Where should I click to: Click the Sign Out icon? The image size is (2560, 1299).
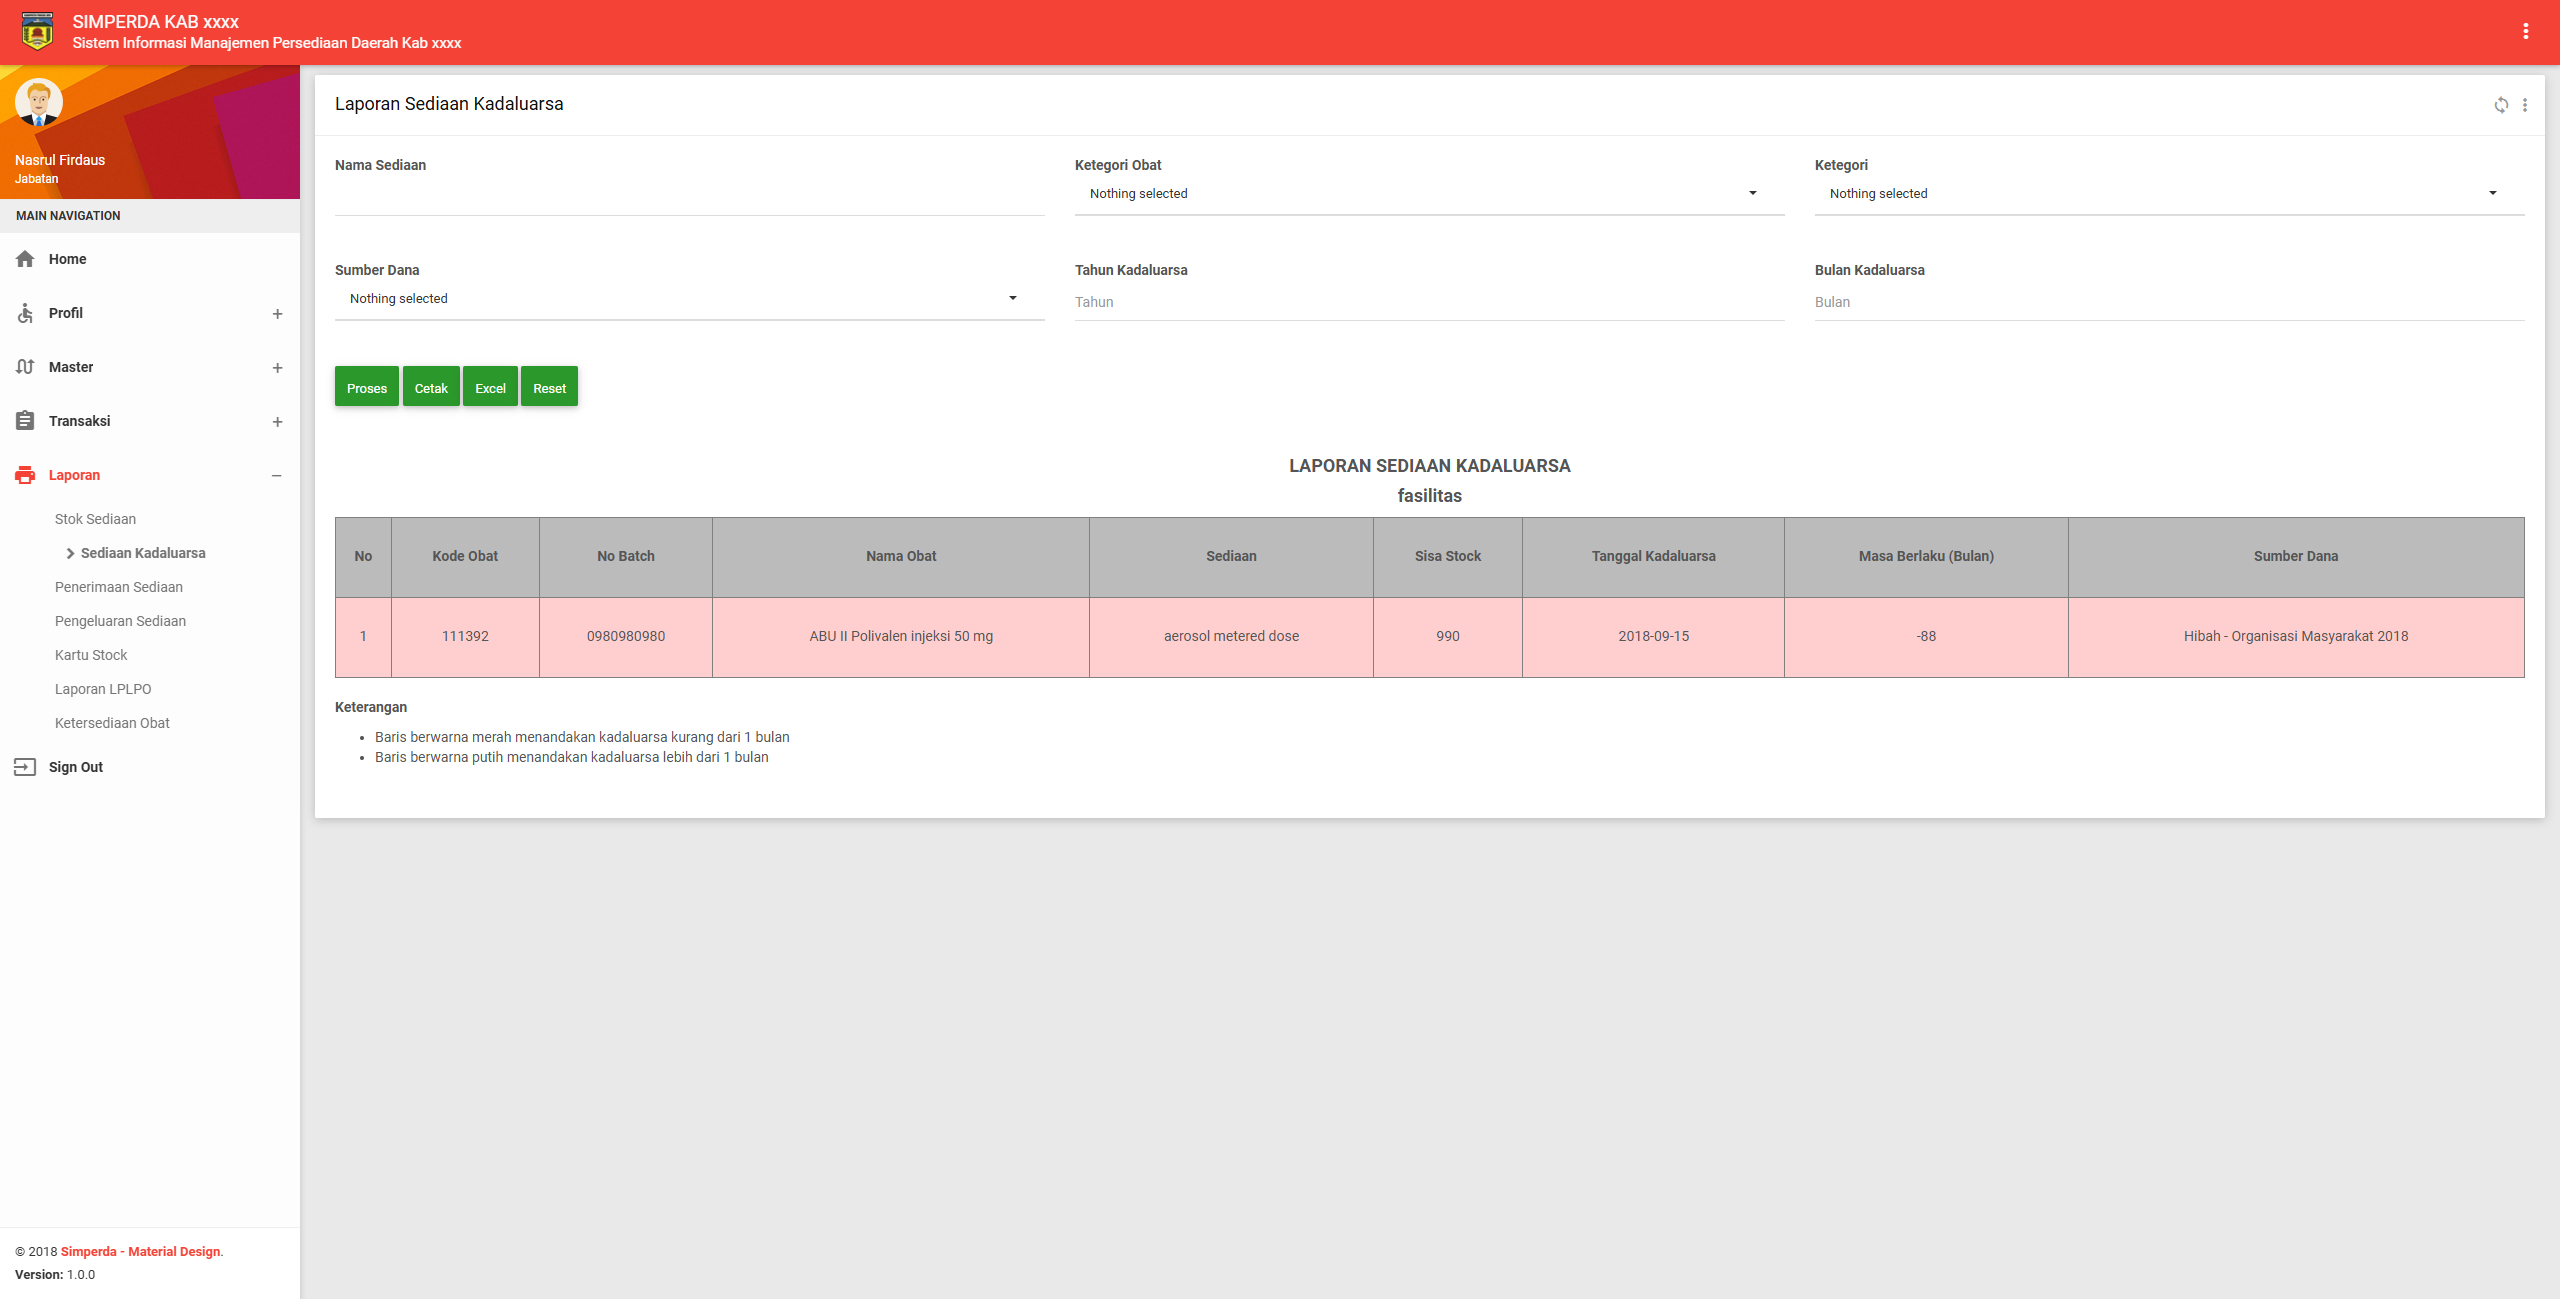tap(25, 766)
